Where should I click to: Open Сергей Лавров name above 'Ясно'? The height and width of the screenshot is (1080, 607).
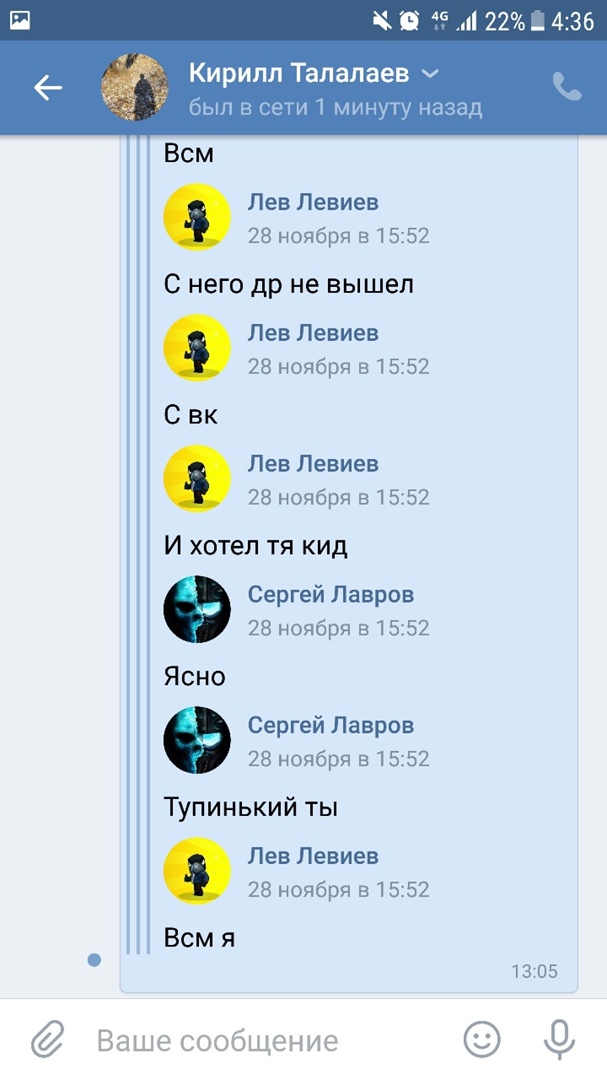point(331,595)
